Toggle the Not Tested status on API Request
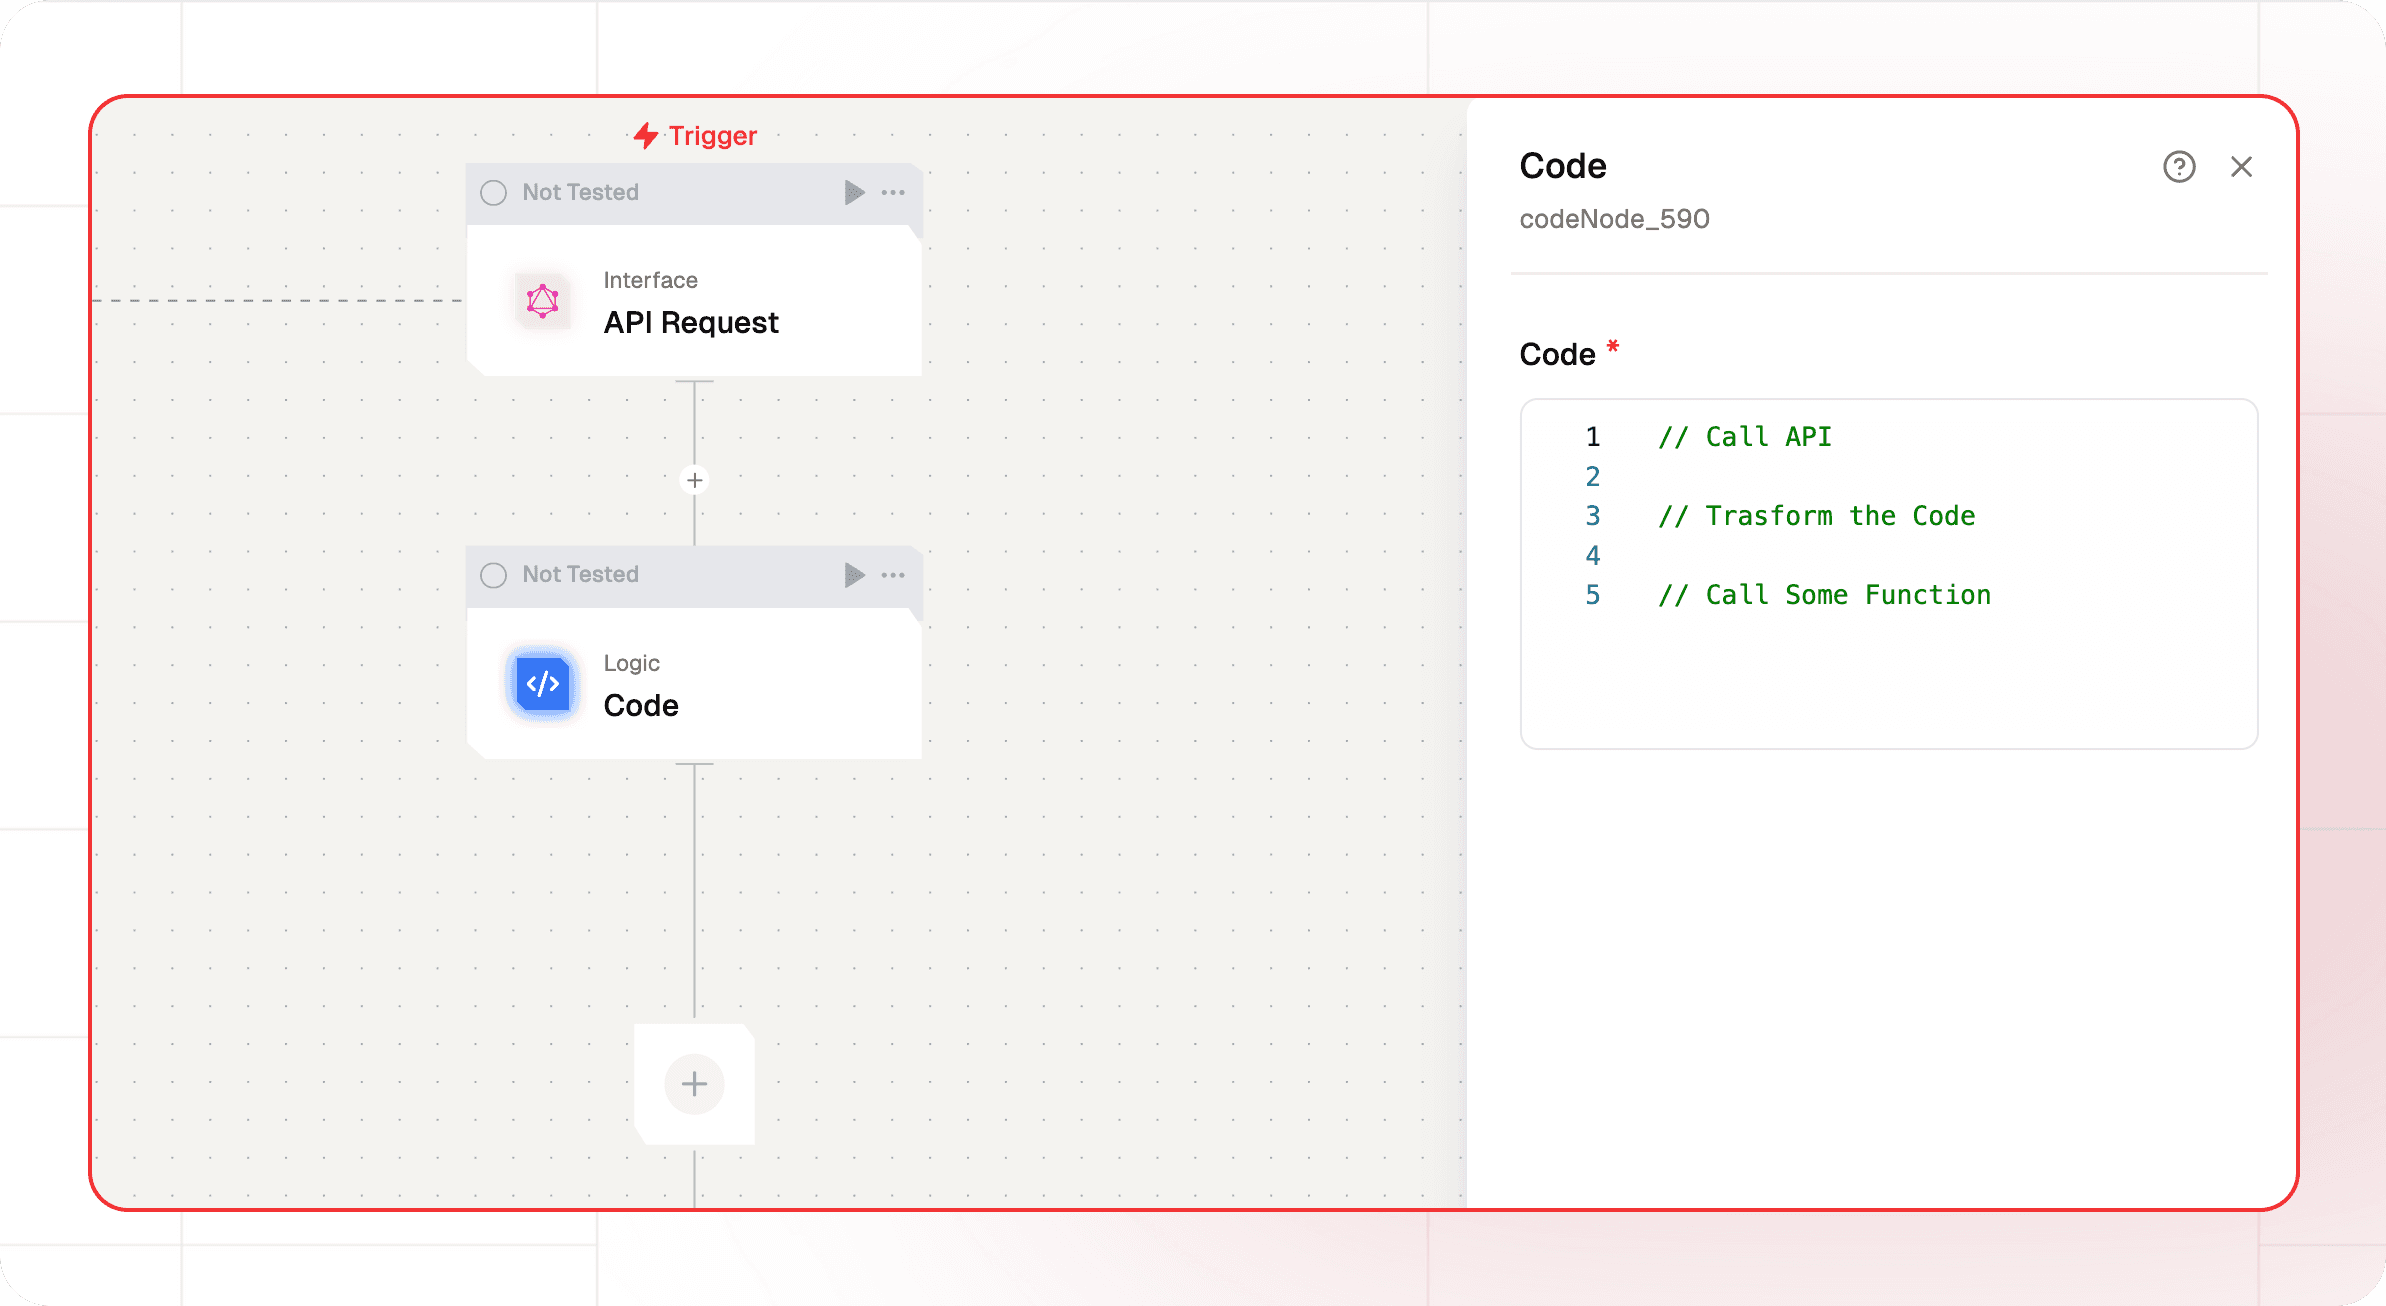The width and height of the screenshot is (2386, 1306). point(494,193)
